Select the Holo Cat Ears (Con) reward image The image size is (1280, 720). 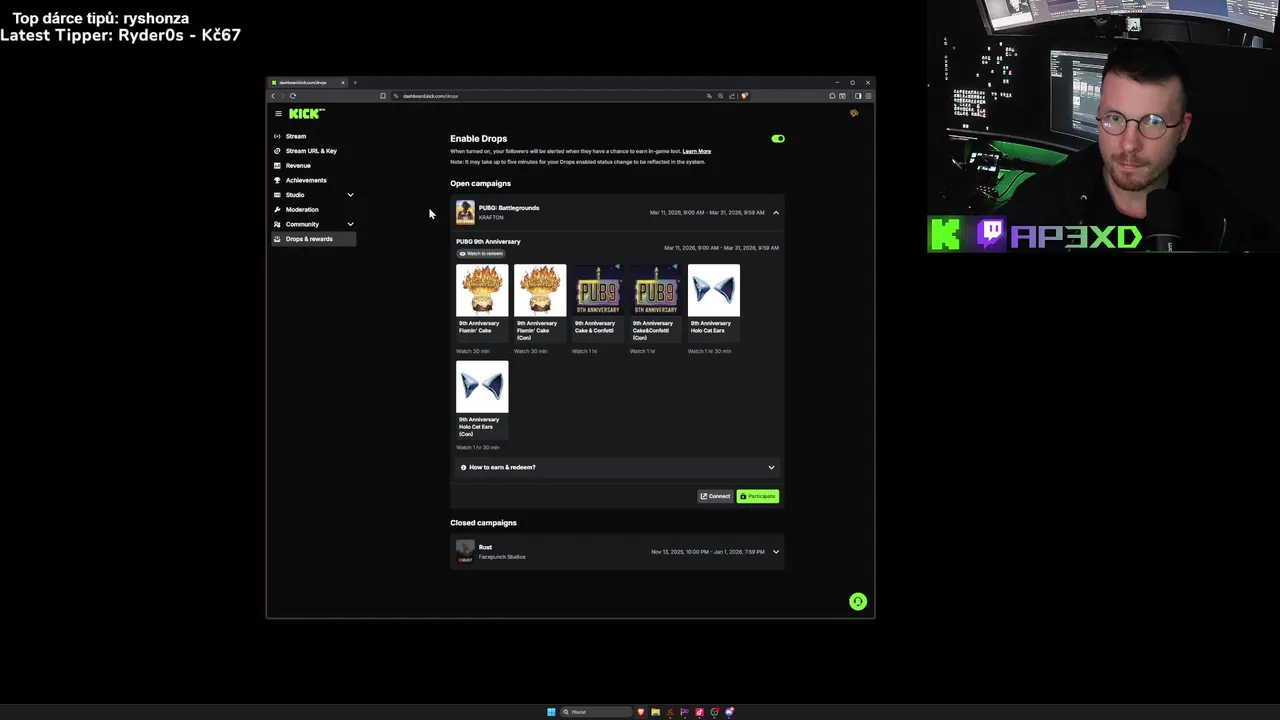coord(482,386)
